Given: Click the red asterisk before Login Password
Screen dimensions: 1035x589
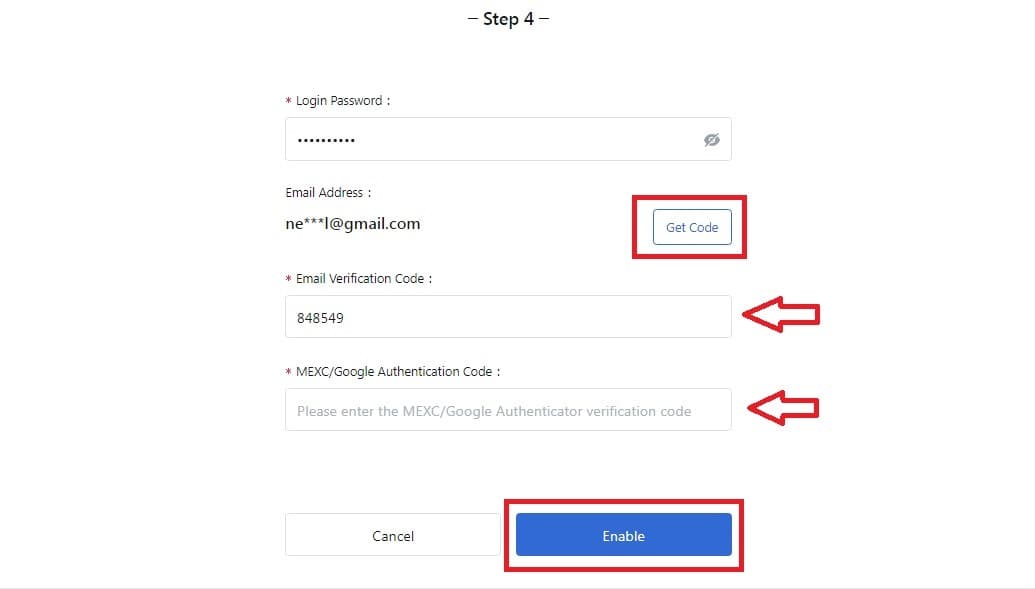Looking at the screenshot, I should tap(288, 101).
